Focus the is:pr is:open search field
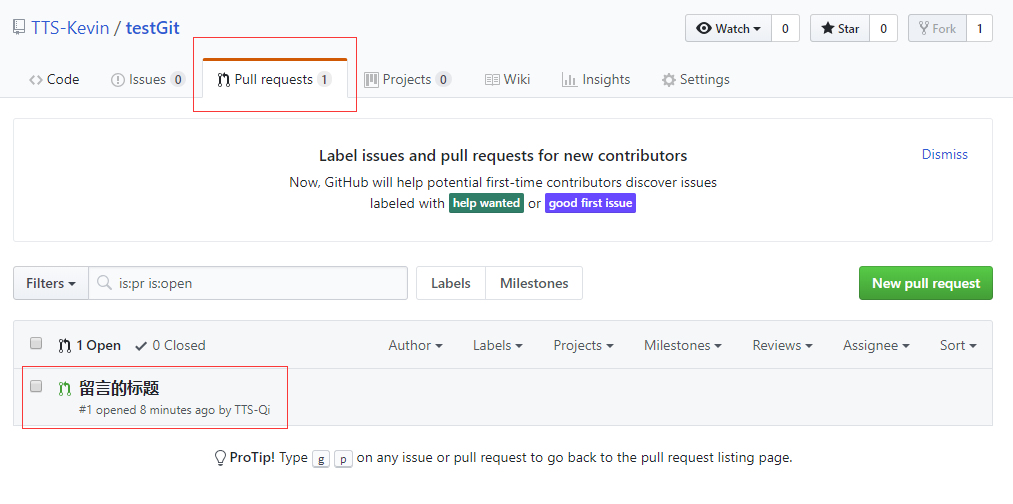The width and height of the screenshot is (1013, 504). [248, 283]
